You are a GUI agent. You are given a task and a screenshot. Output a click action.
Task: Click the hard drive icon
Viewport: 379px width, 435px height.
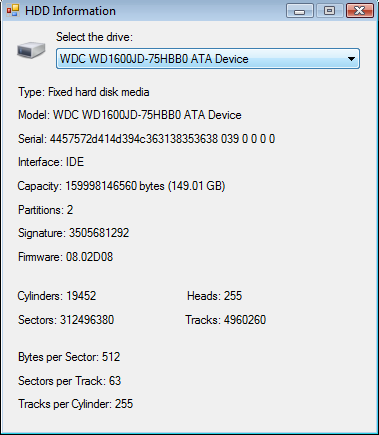31,50
